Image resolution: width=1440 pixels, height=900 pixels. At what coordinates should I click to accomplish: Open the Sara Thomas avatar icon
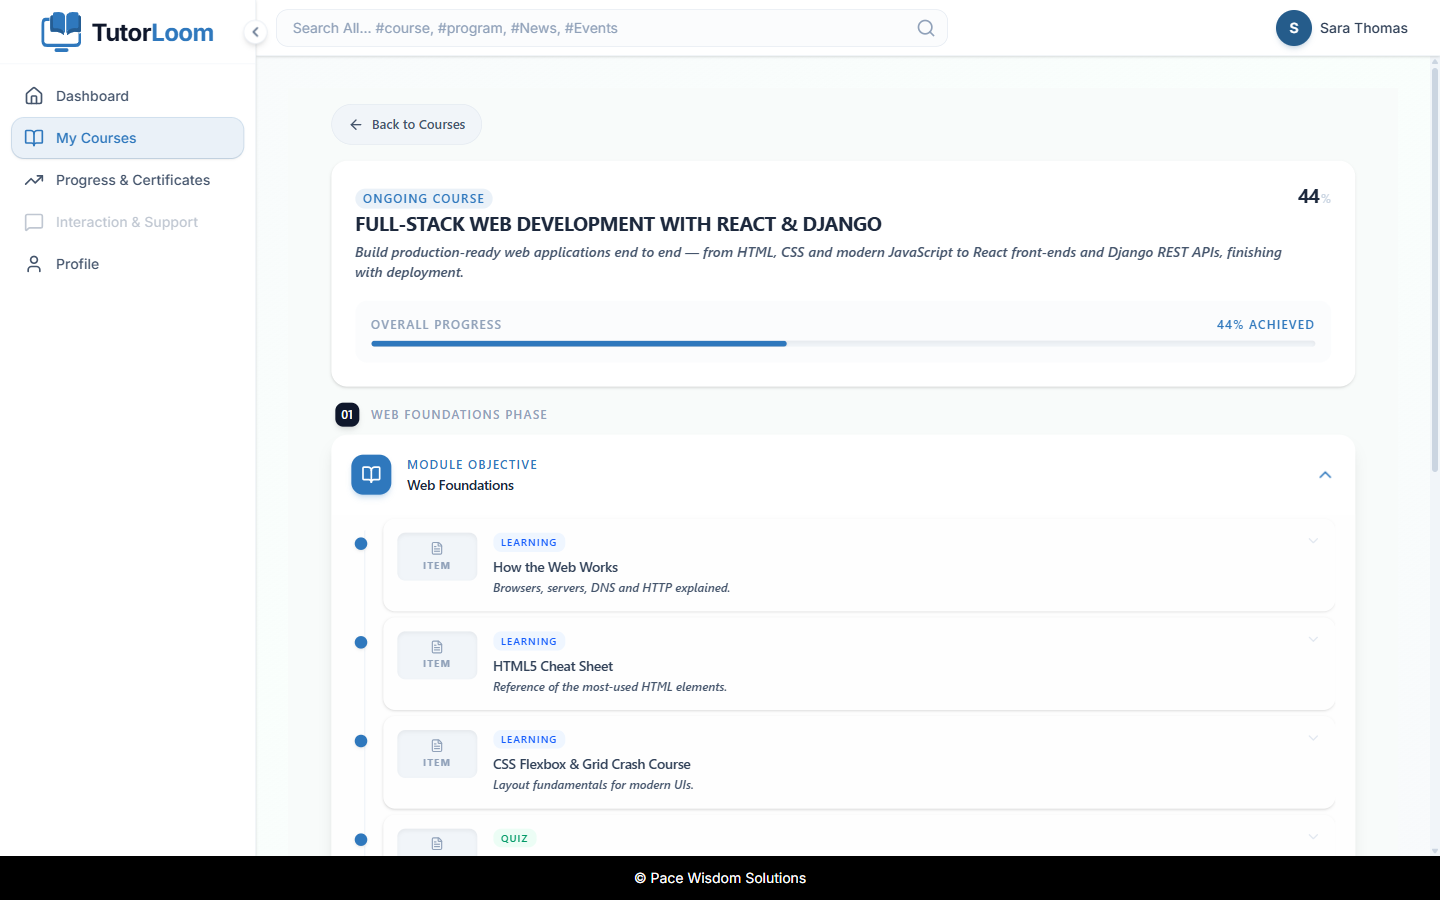click(x=1294, y=28)
